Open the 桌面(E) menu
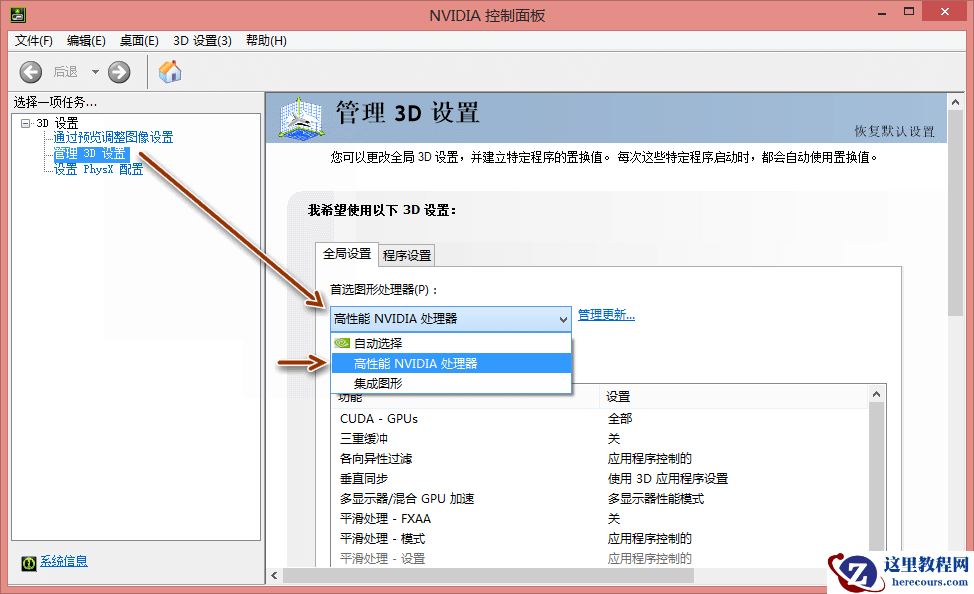The image size is (974, 594). [139, 40]
